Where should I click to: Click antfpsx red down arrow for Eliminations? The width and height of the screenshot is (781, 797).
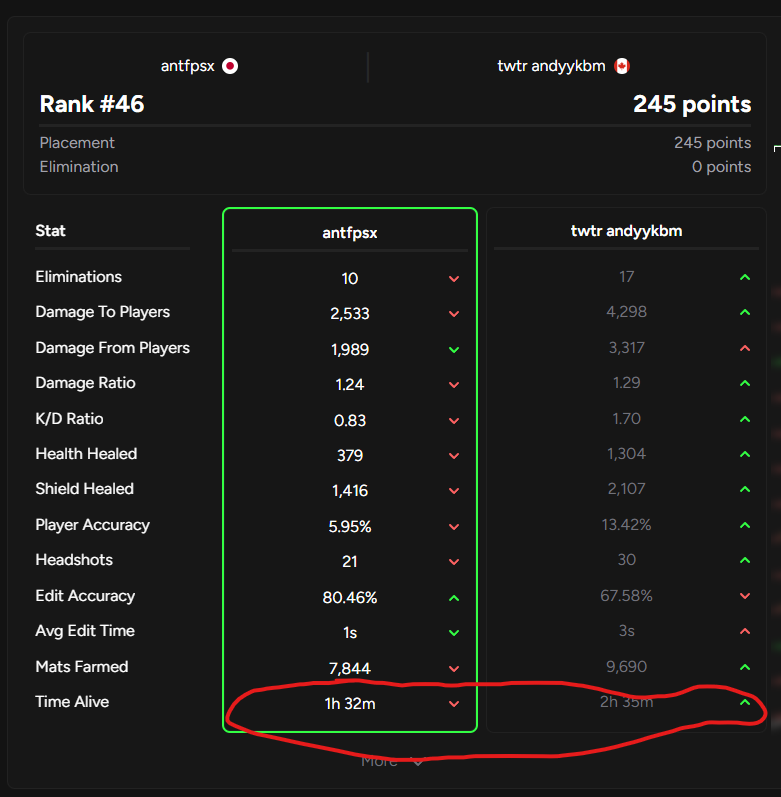[x=454, y=279]
